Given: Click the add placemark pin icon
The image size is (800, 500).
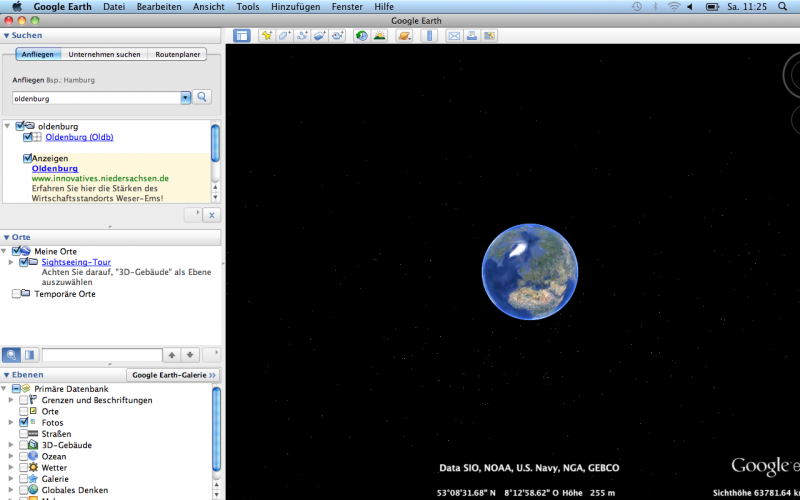Looking at the screenshot, I should pyautogui.click(x=267, y=36).
